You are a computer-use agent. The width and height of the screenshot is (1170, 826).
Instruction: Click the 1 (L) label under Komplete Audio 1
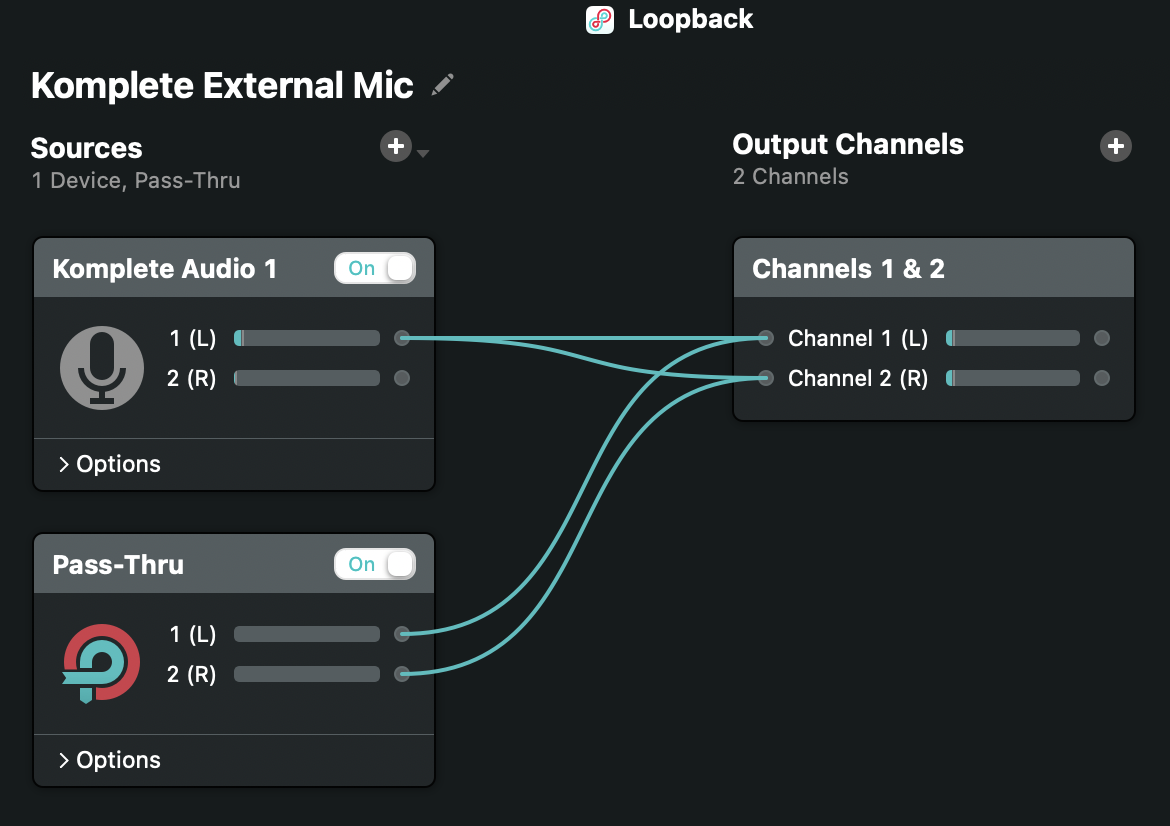[193, 339]
